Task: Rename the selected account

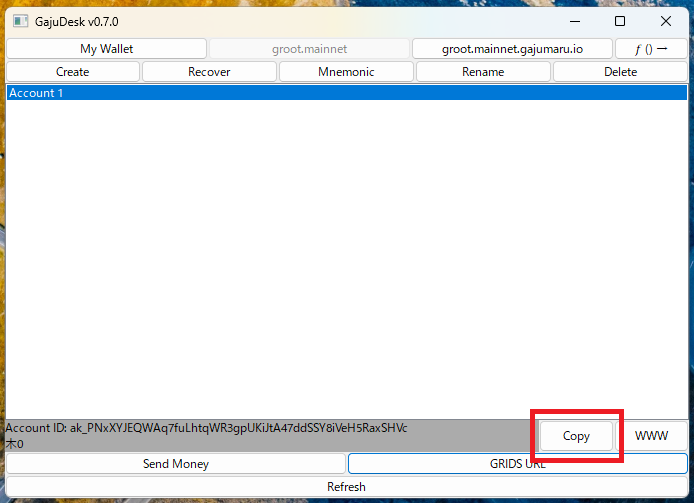Action: [483, 72]
